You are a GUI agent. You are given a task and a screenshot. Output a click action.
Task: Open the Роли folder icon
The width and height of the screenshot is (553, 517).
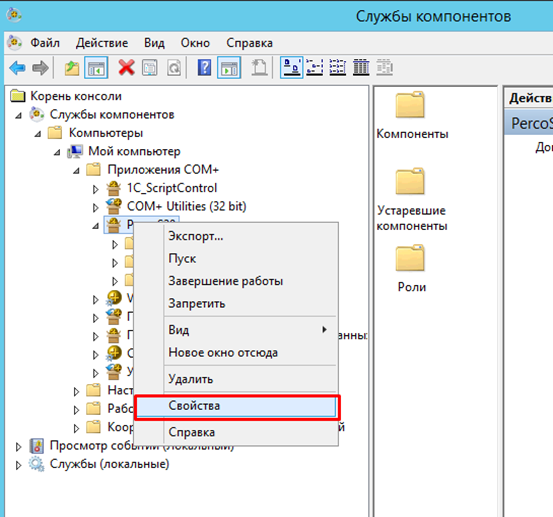409,258
